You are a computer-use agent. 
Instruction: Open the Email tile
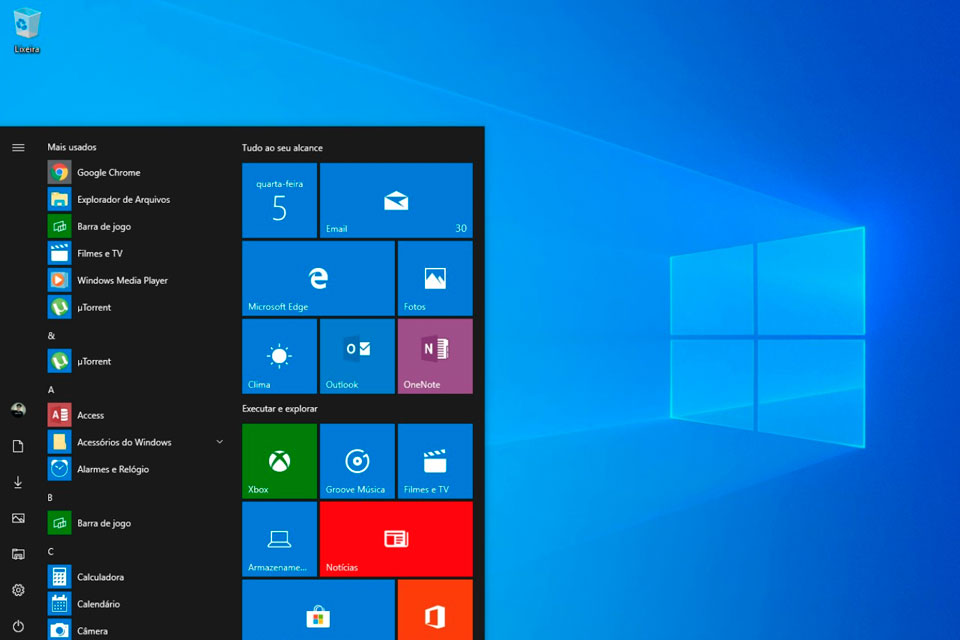[x=396, y=200]
